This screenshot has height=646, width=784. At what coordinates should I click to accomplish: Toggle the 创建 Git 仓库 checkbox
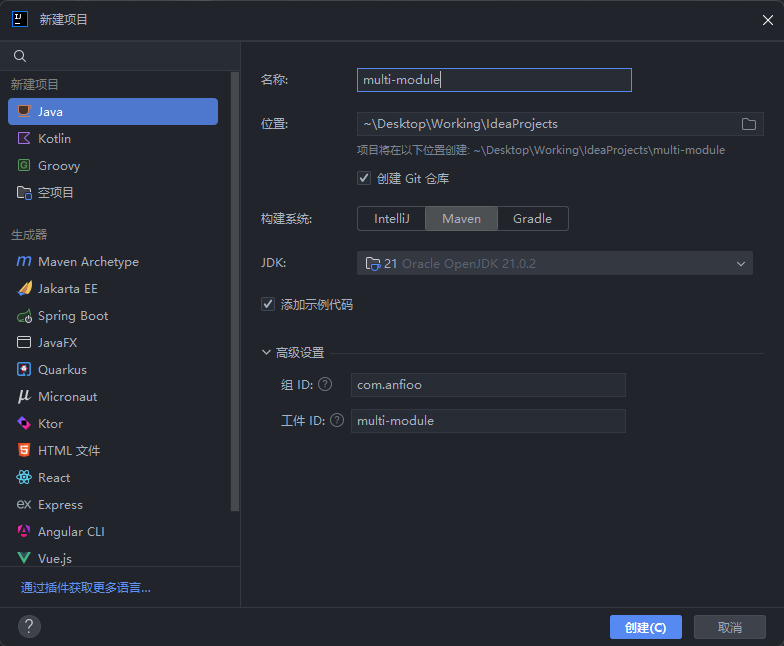pyautogui.click(x=364, y=178)
